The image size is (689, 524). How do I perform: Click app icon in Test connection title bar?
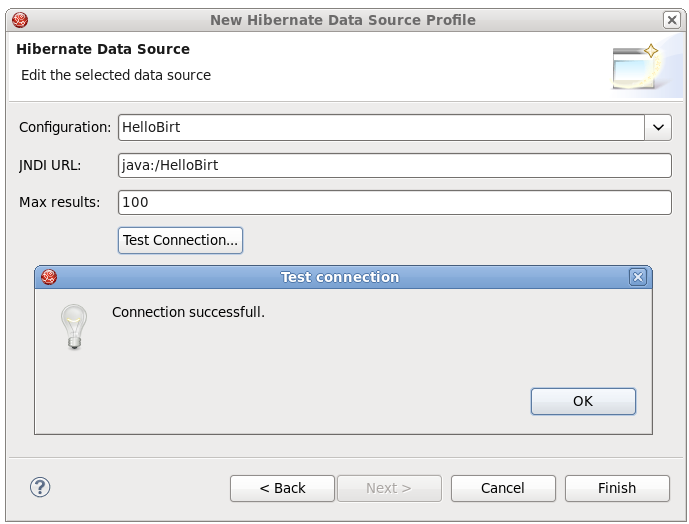coord(49,277)
